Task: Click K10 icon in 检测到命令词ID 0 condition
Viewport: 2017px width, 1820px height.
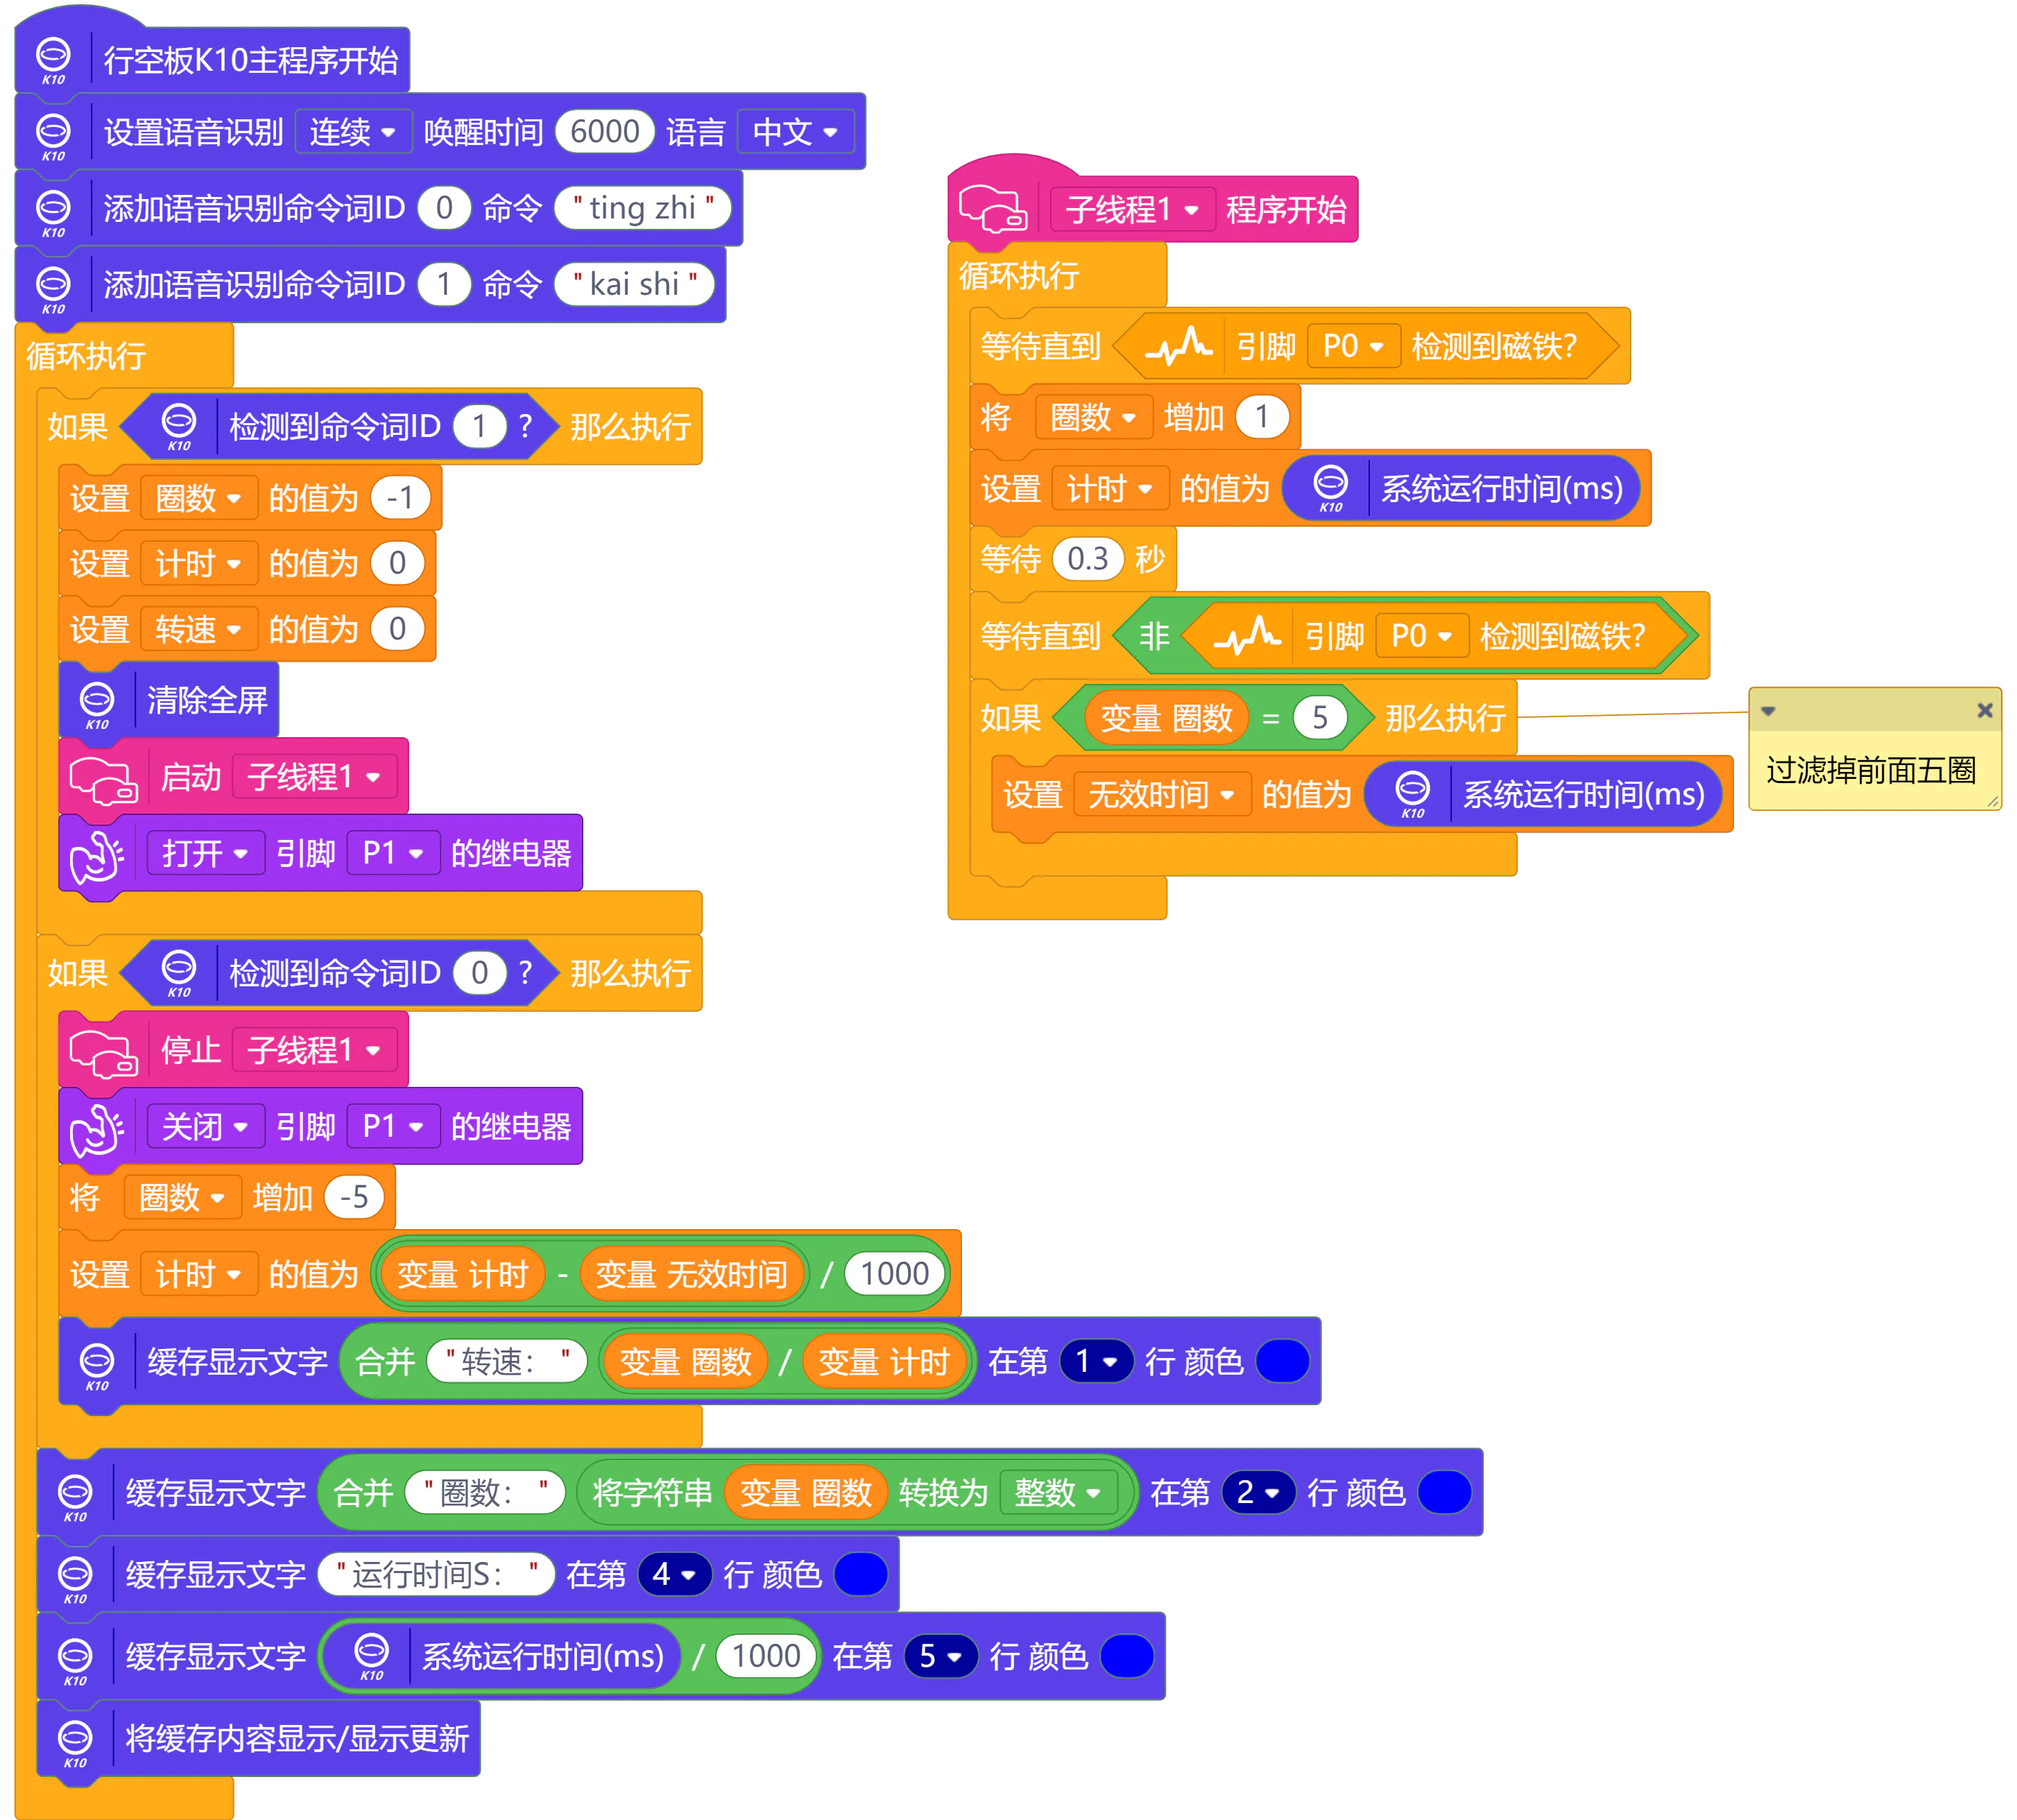Action: 179,973
